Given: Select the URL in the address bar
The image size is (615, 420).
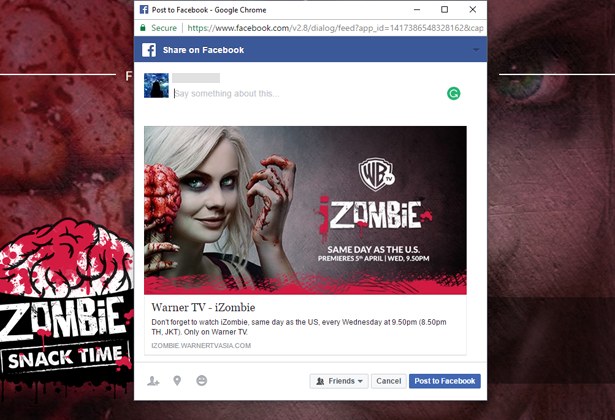Looking at the screenshot, I should (x=335, y=28).
